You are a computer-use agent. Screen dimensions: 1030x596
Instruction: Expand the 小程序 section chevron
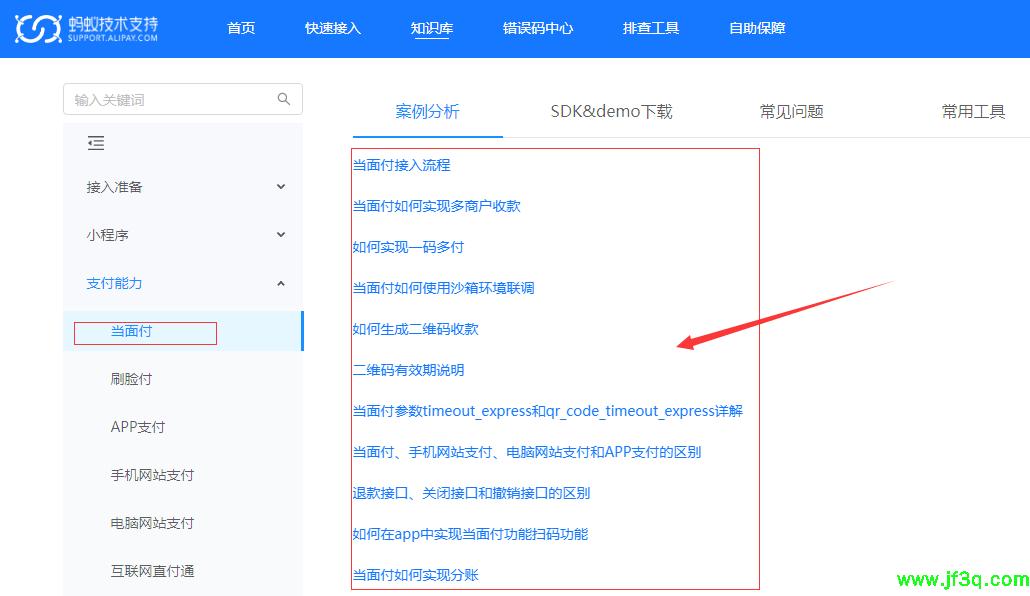pos(281,235)
